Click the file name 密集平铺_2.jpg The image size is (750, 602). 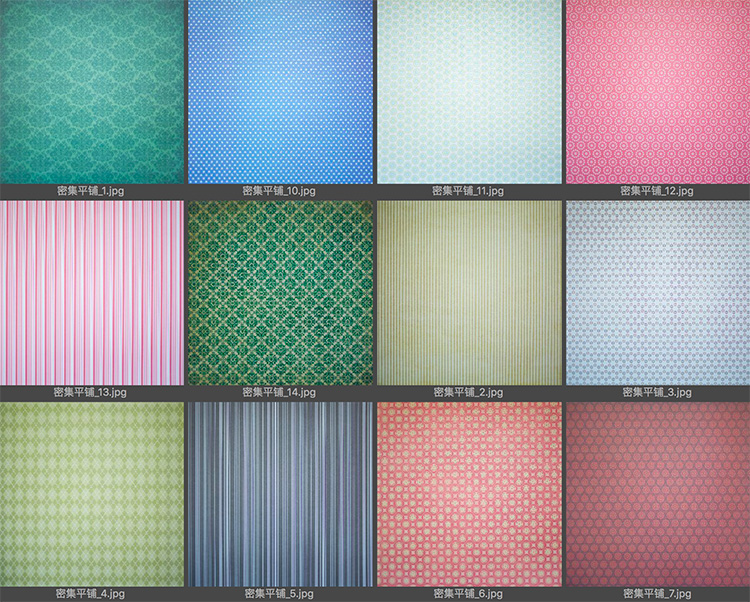pyautogui.click(x=468, y=392)
